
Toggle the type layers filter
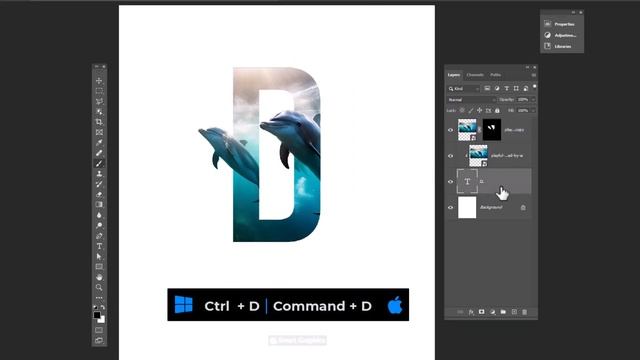tap(507, 89)
